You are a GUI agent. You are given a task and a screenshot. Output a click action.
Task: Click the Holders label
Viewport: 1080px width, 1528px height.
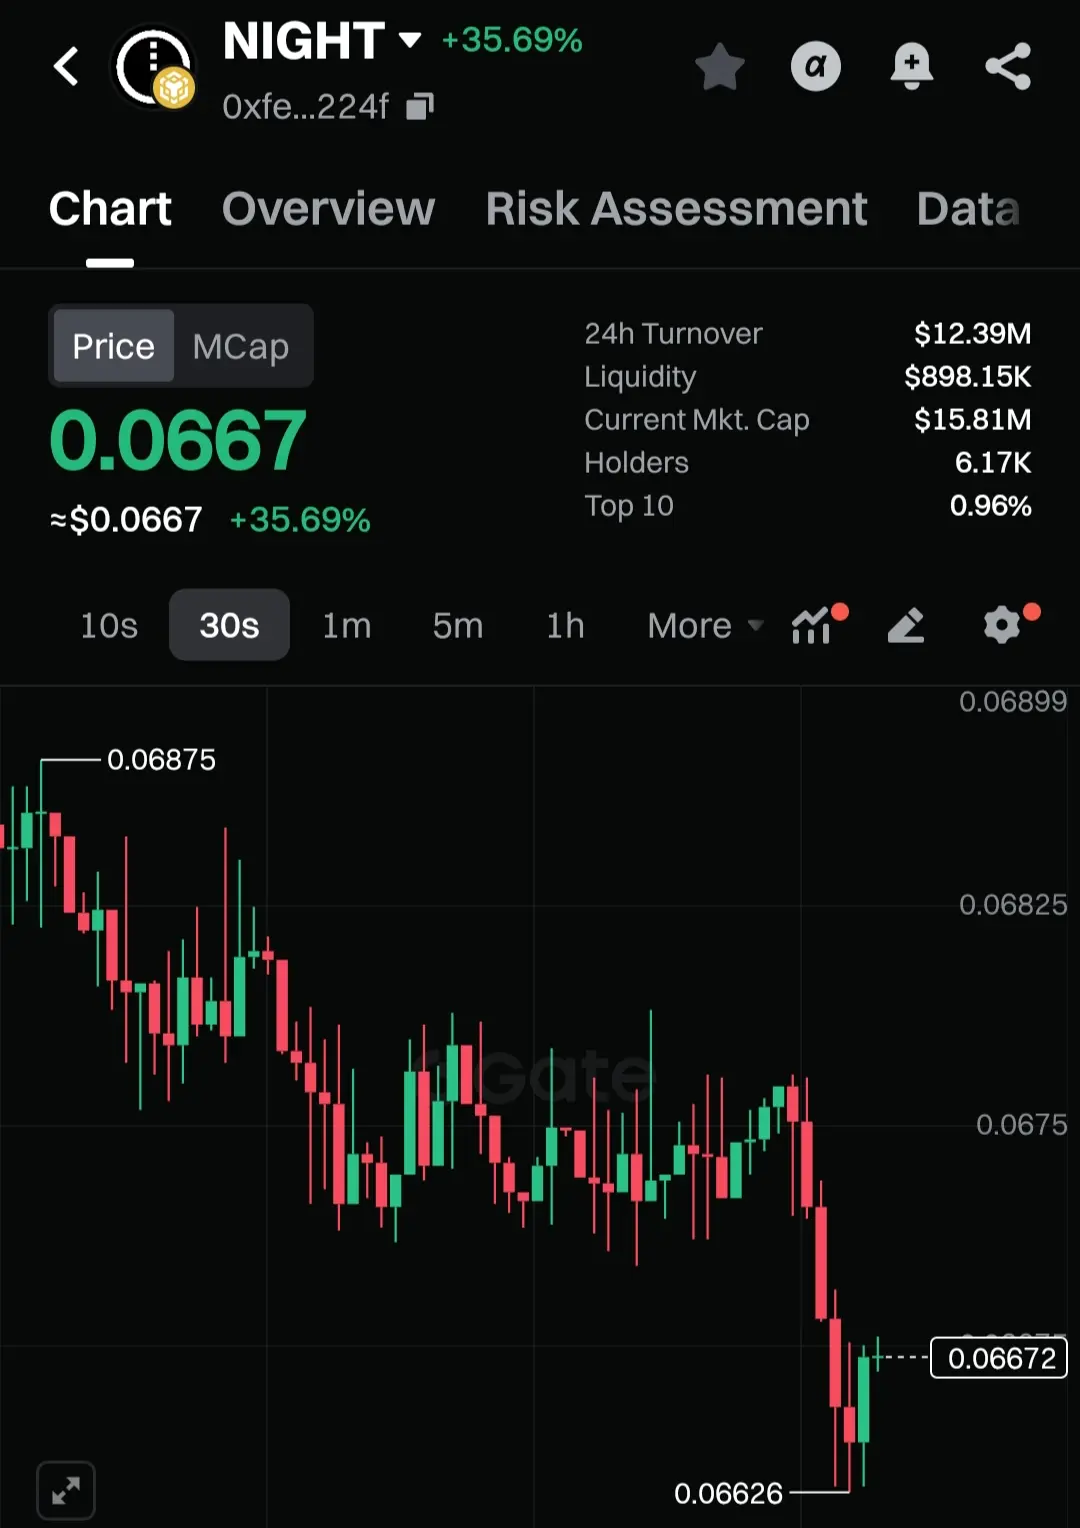coord(636,462)
